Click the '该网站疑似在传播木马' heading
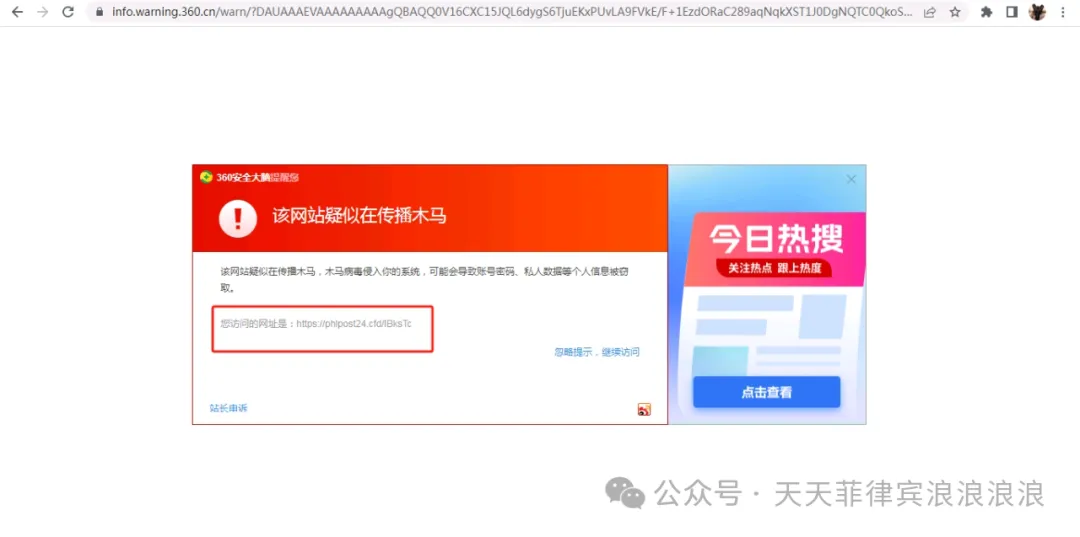This screenshot has width=1080, height=537. point(359,216)
